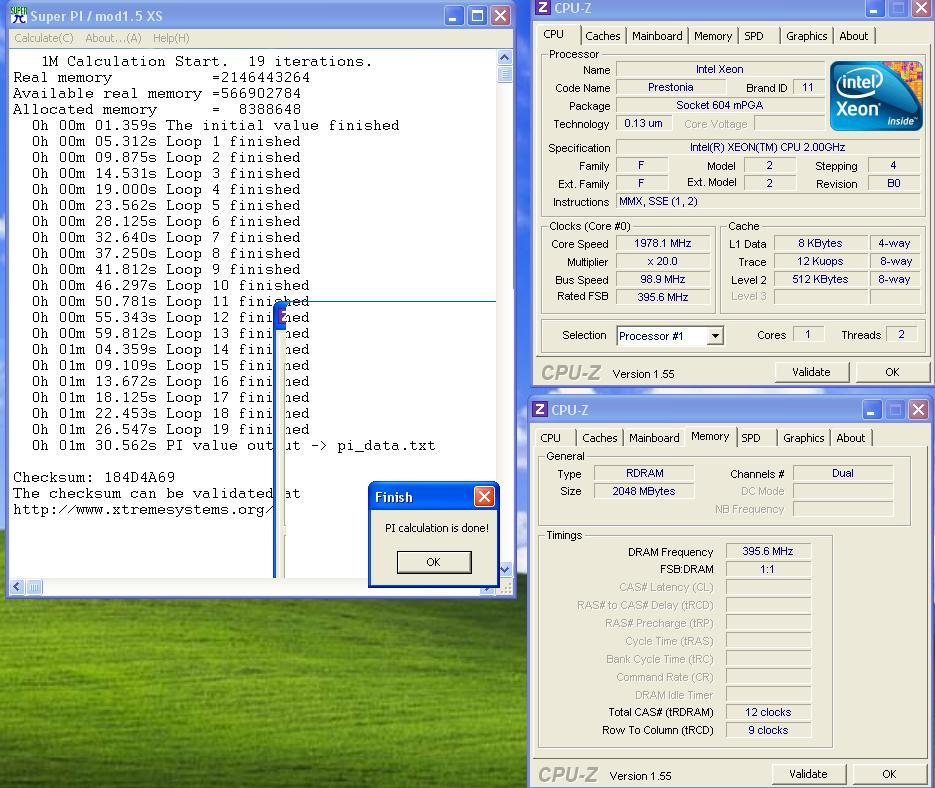Image resolution: width=935 pixels, height=788 pixels.
Task: Select Mainboard tab in bottom CPU-Z
Action: (654, 438)
